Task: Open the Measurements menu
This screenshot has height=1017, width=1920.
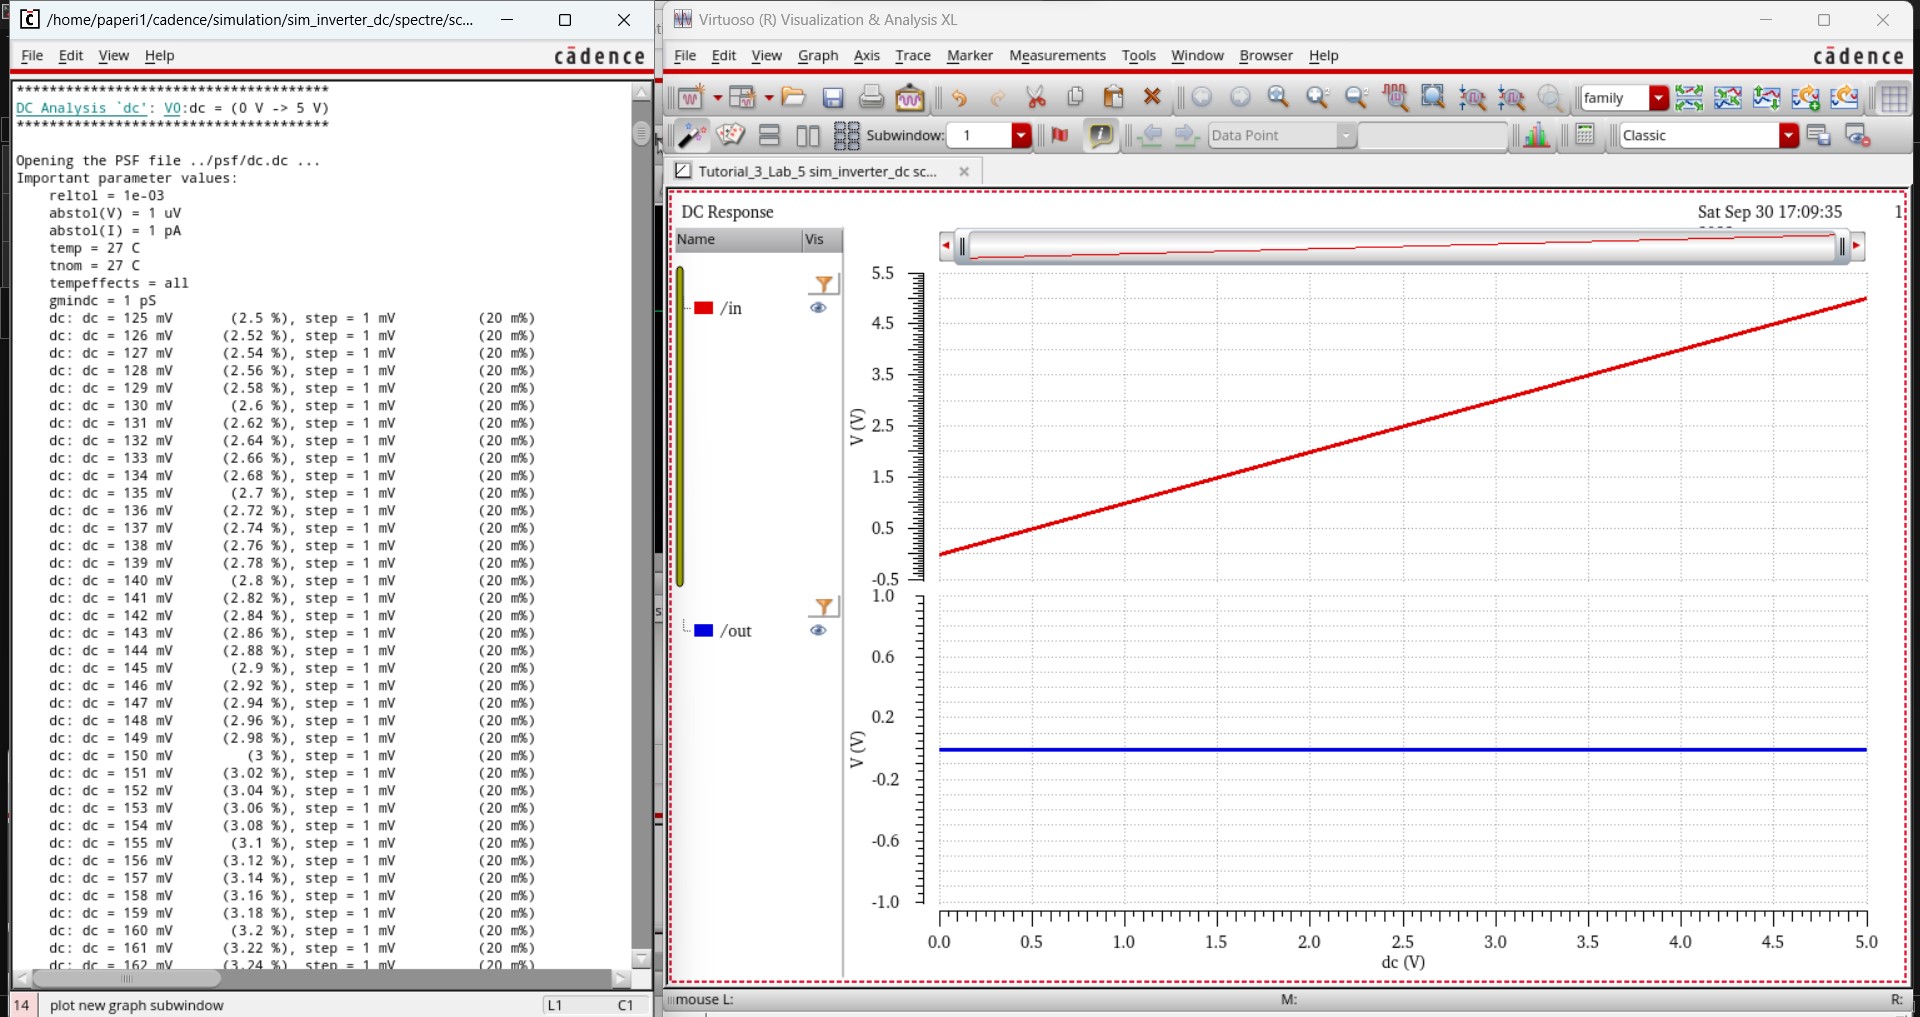Action: (1057, 56)
